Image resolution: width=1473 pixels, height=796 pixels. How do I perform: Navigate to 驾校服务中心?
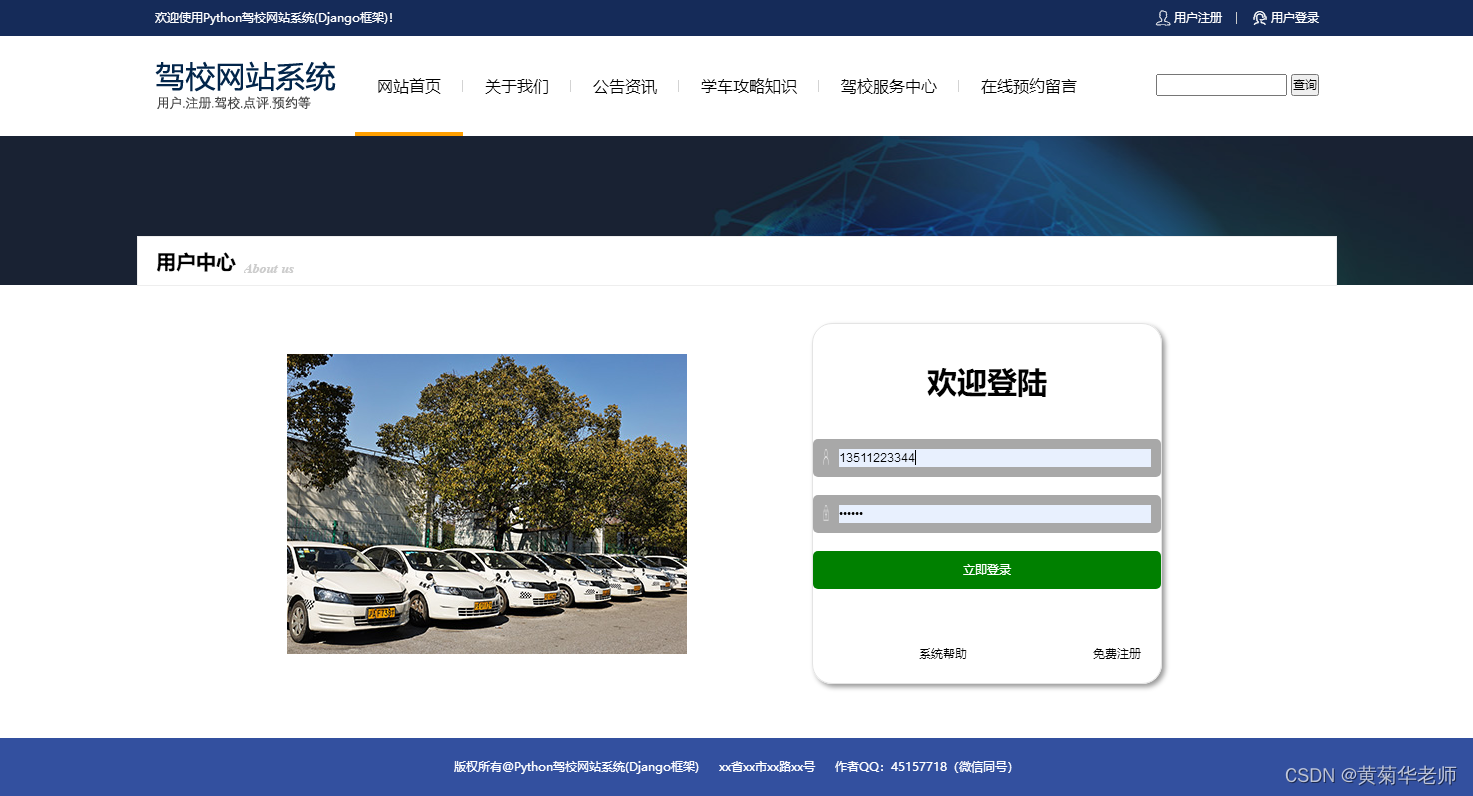point(888,86)
